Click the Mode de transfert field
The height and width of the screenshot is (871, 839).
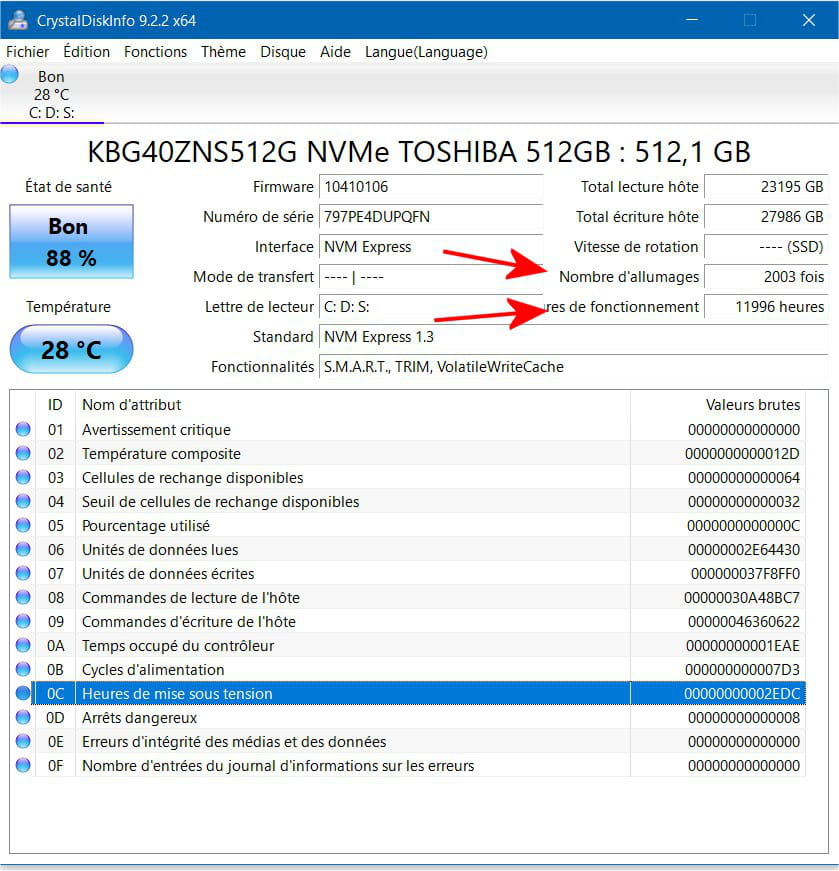click(431, 277)
